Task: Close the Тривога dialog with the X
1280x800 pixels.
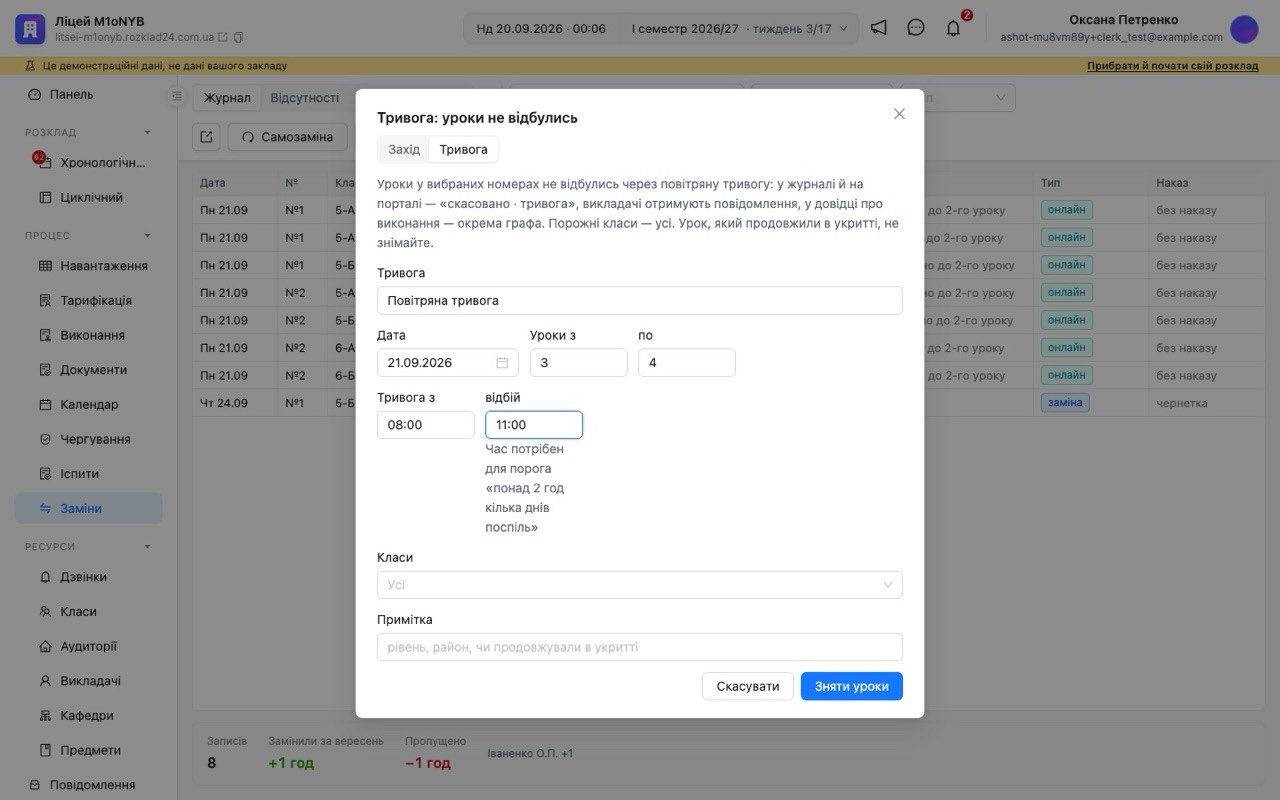Action: pyautogui.click(x=899, y=114)
